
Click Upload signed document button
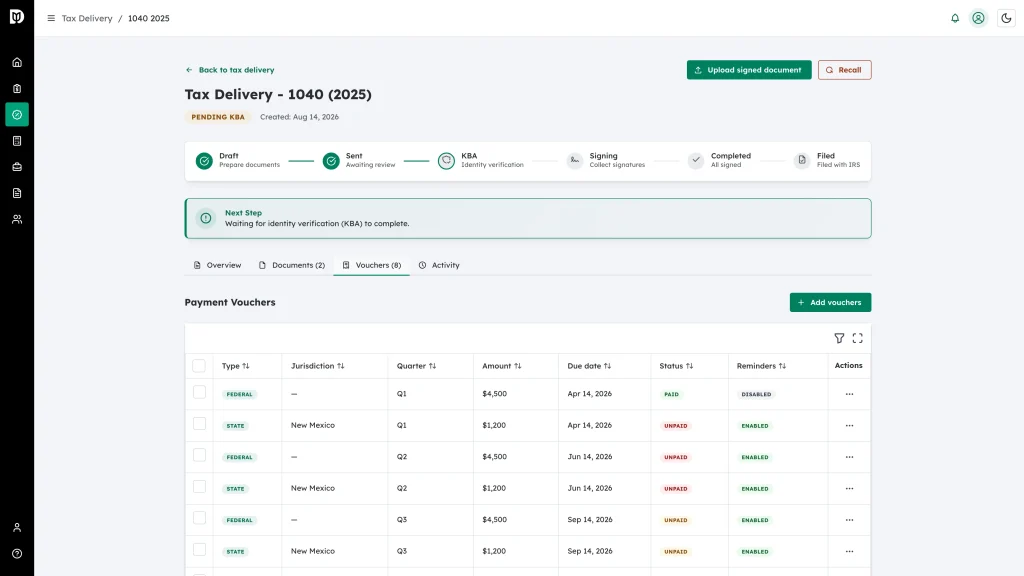pyautogui.click(x=749, y=70)
